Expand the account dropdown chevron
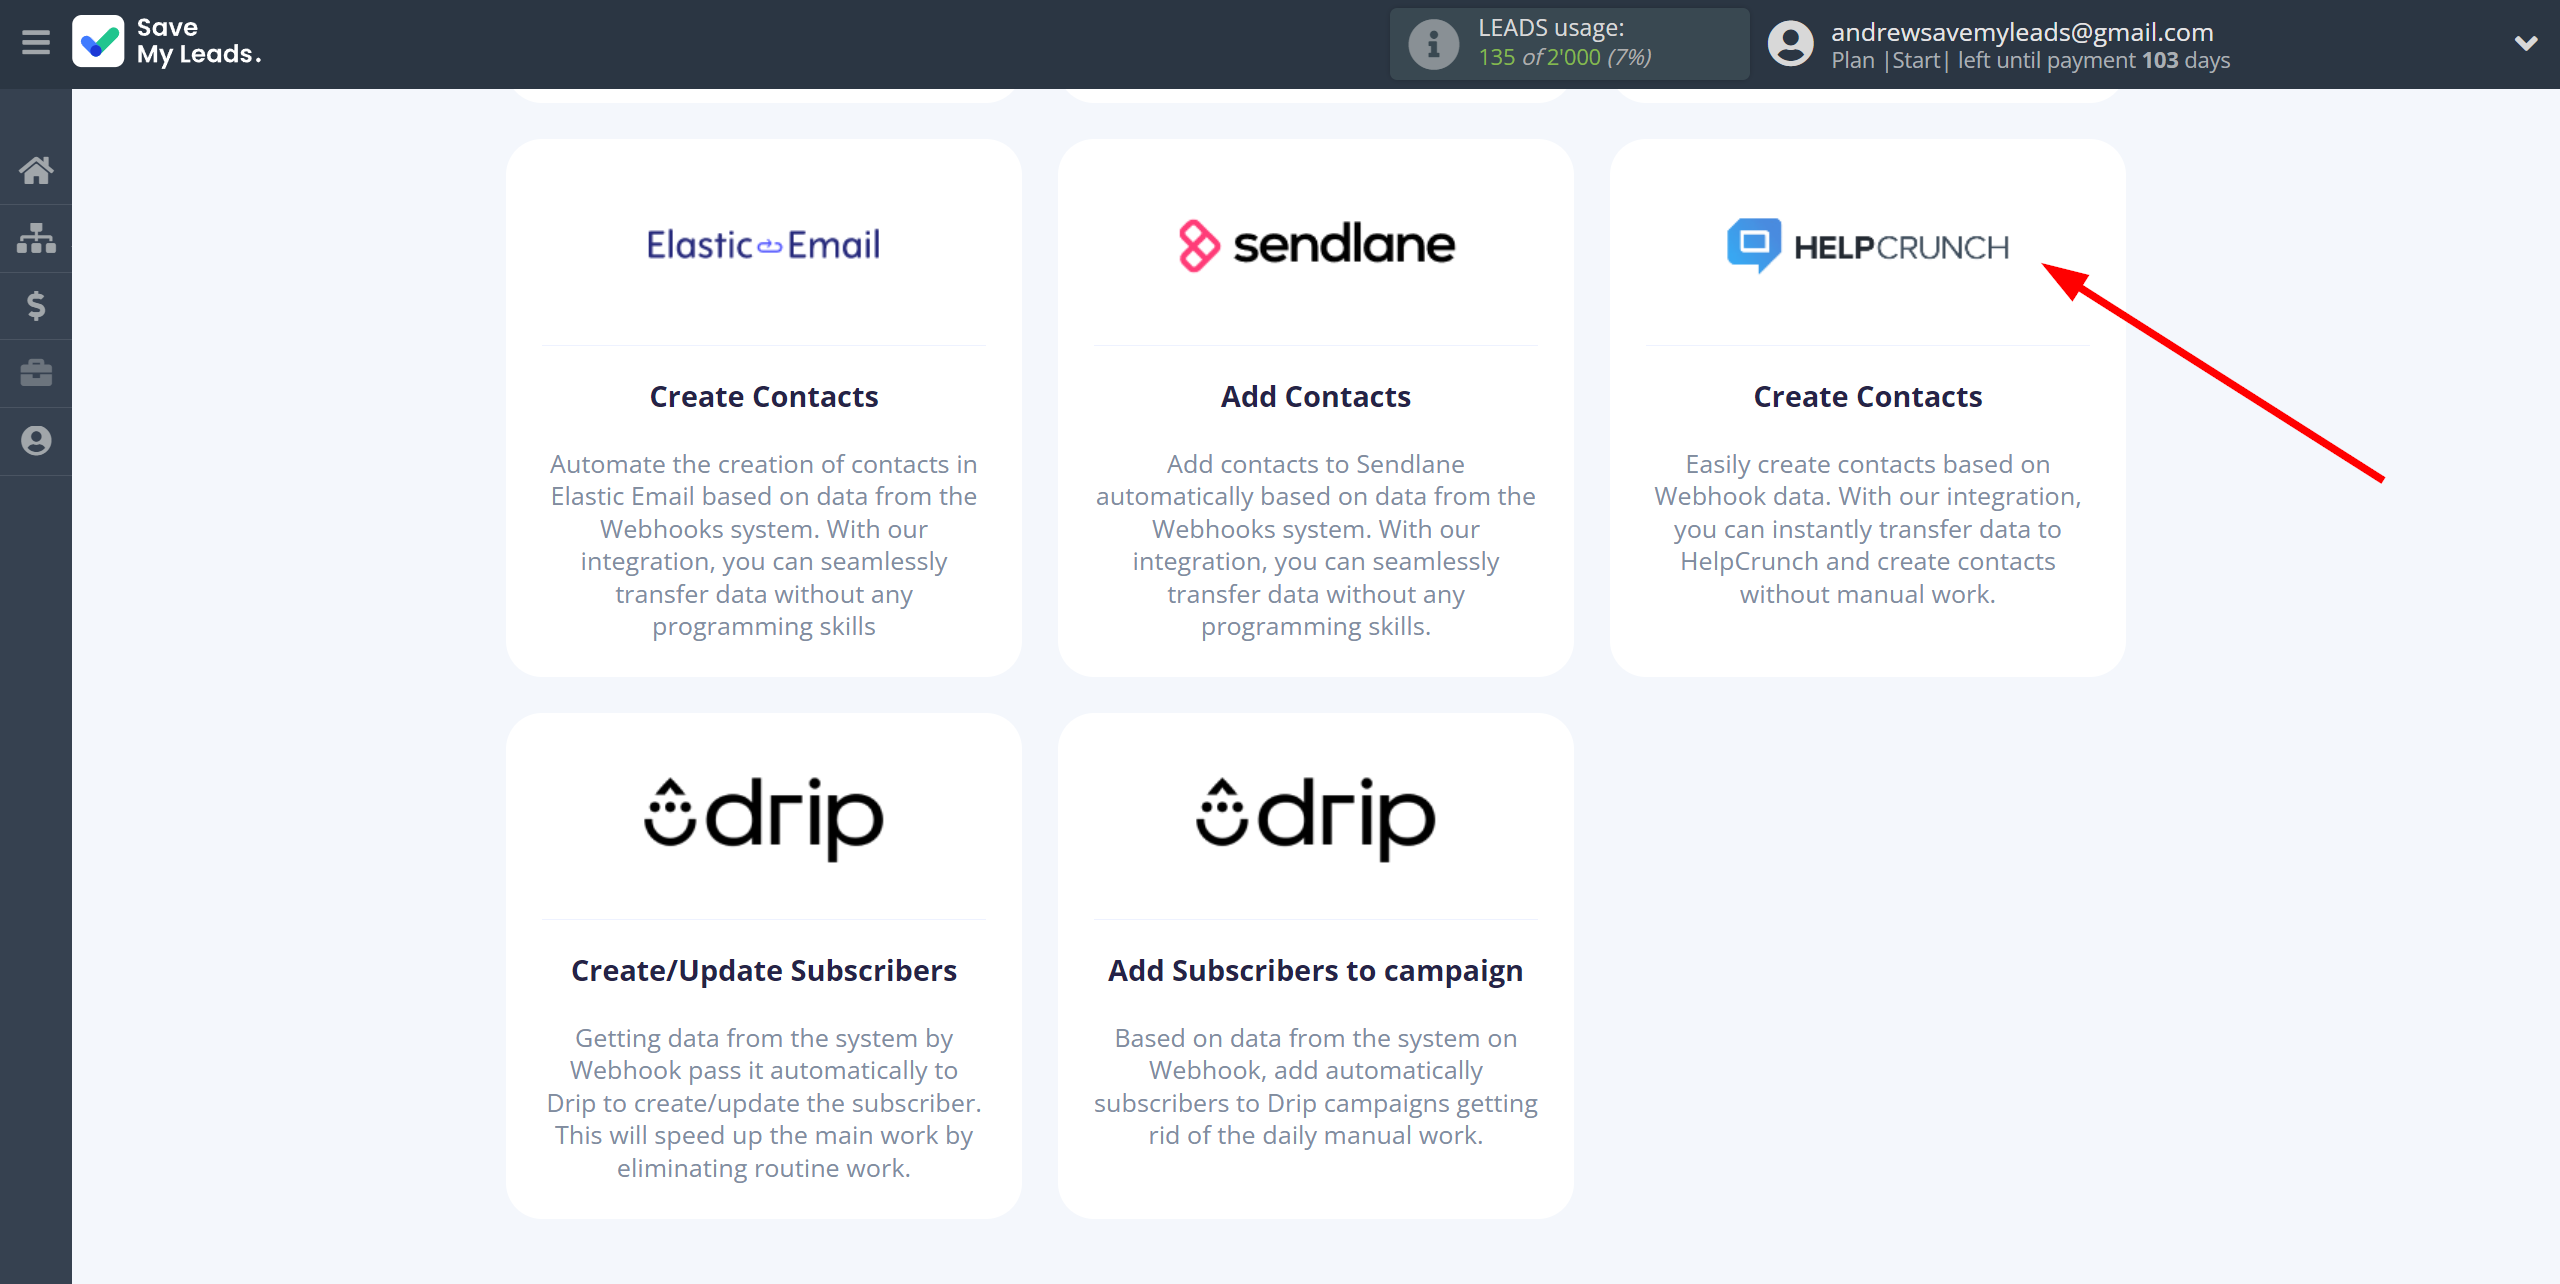 coord(2526,43)
